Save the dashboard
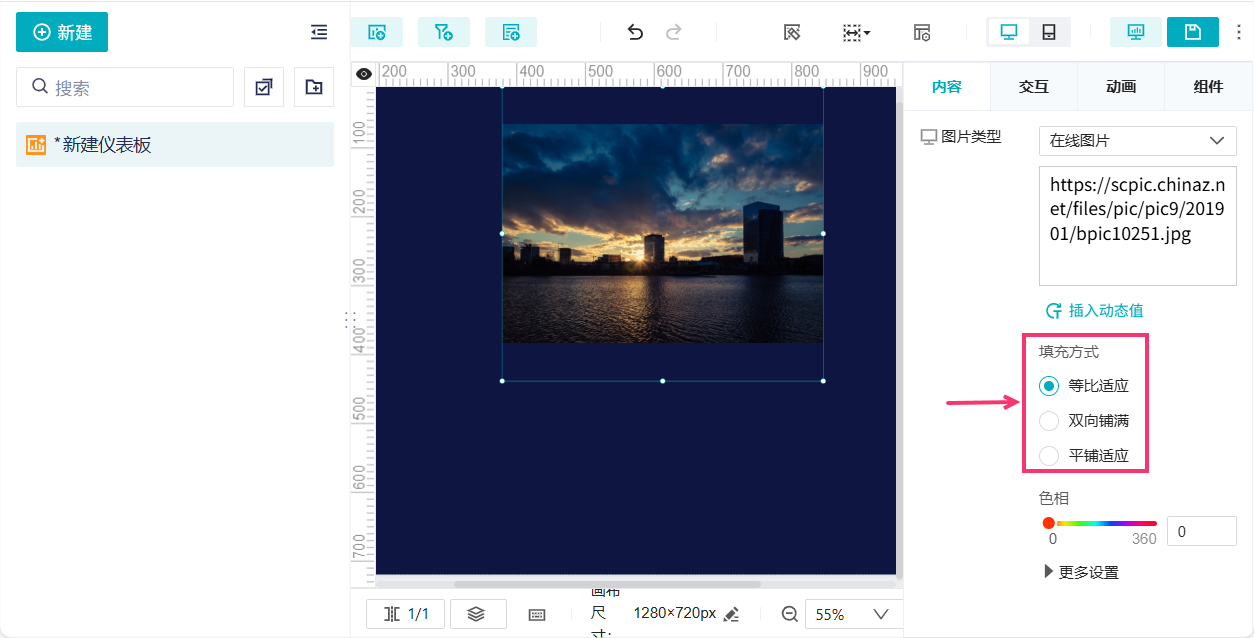 (1193, 32)
